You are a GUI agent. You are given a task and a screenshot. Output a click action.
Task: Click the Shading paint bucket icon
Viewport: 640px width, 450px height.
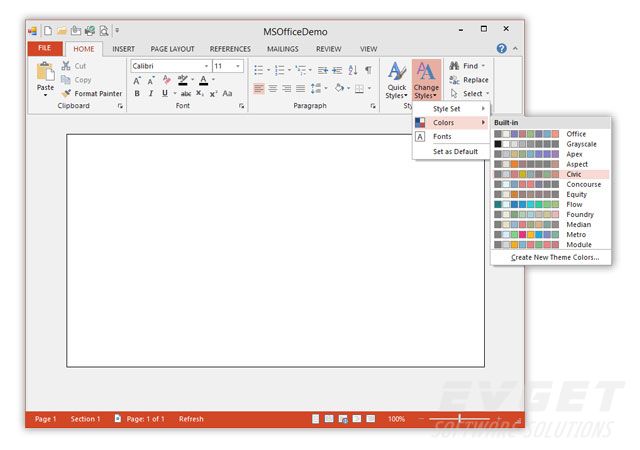(x=339, y=88)
